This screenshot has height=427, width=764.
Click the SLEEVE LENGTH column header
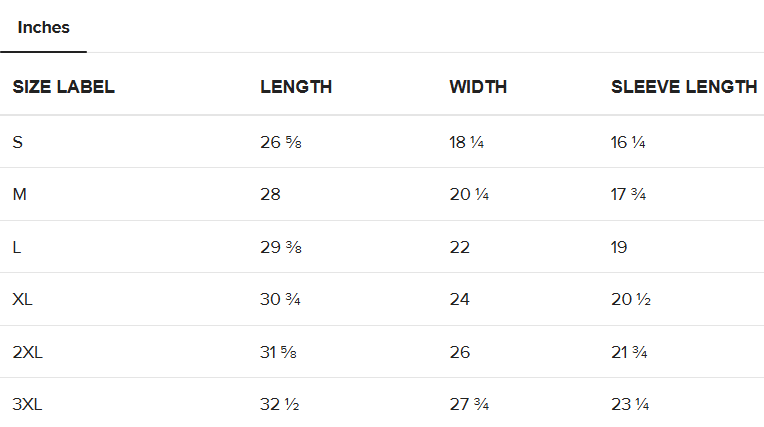(x=684, y=87)
